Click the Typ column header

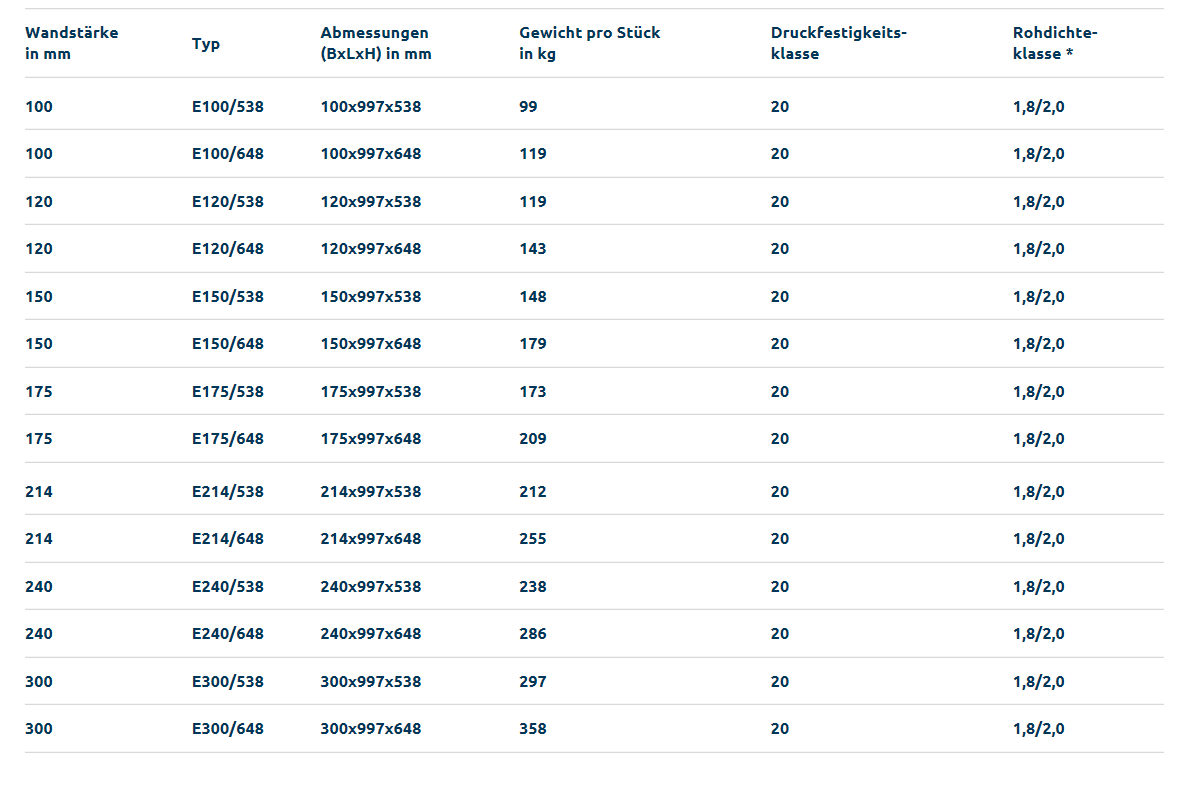(x=206, y=44)
